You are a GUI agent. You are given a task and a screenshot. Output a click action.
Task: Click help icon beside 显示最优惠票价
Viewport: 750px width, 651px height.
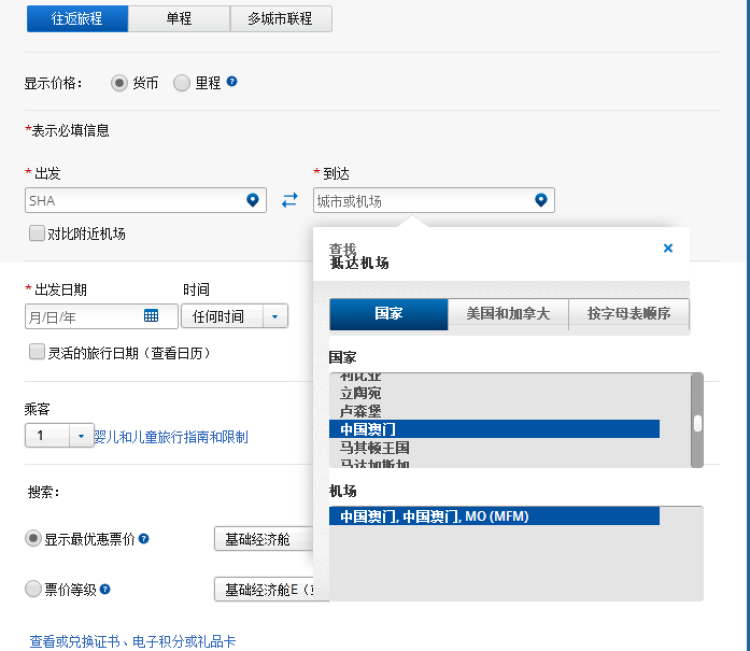144,539
